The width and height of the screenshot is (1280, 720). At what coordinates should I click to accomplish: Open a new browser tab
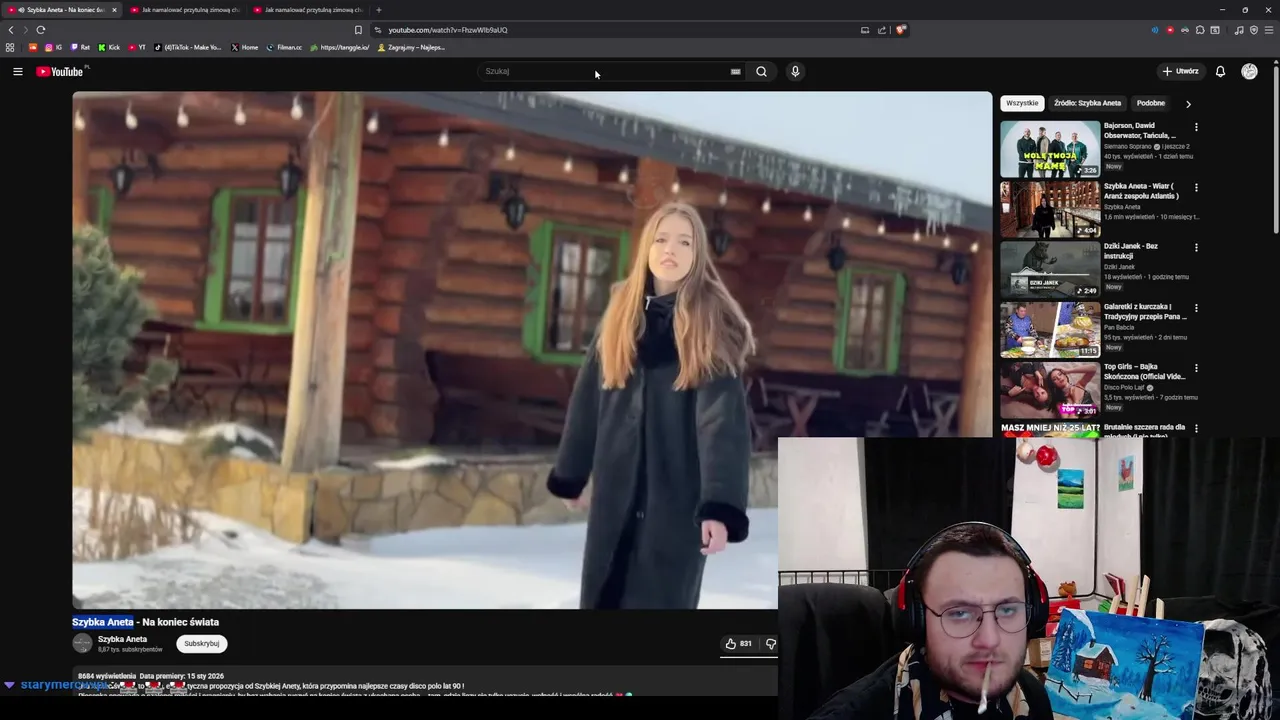(x=378, y=10)
